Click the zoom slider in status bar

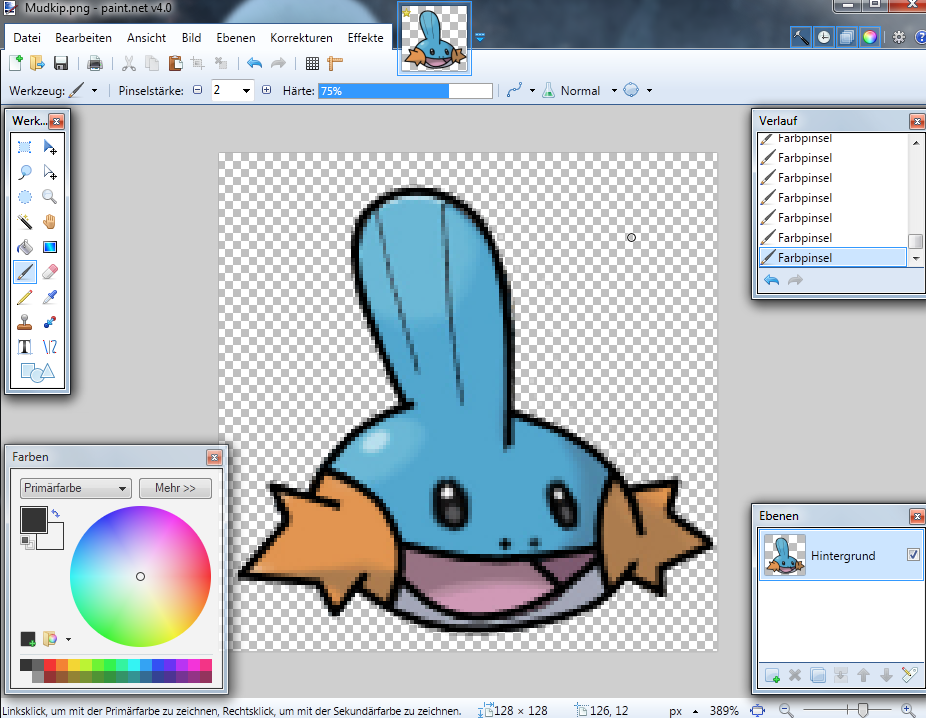coord(847,710)
